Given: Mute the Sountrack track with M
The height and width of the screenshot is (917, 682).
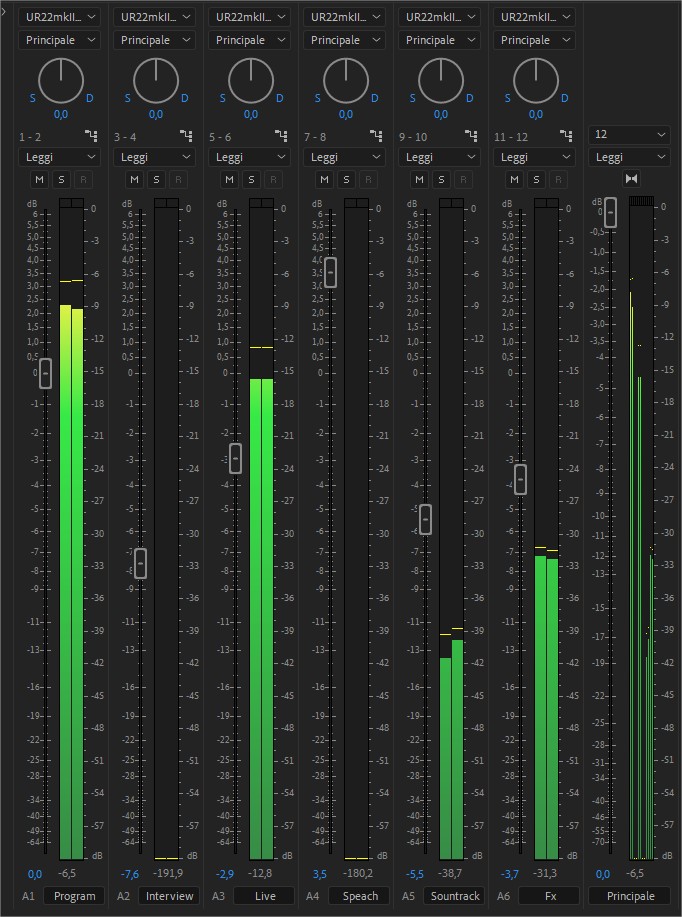Looking at the screenshot, I should click(420, 179).
